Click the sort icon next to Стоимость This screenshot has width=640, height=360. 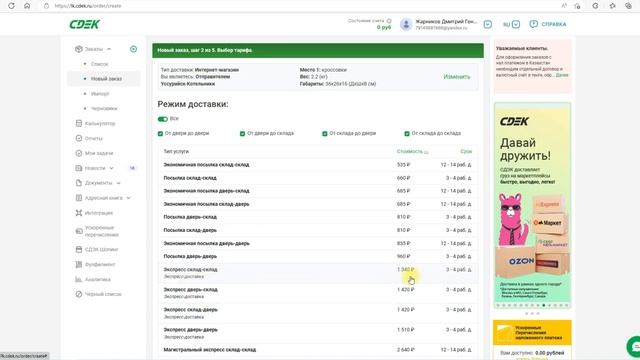[426, 152]
